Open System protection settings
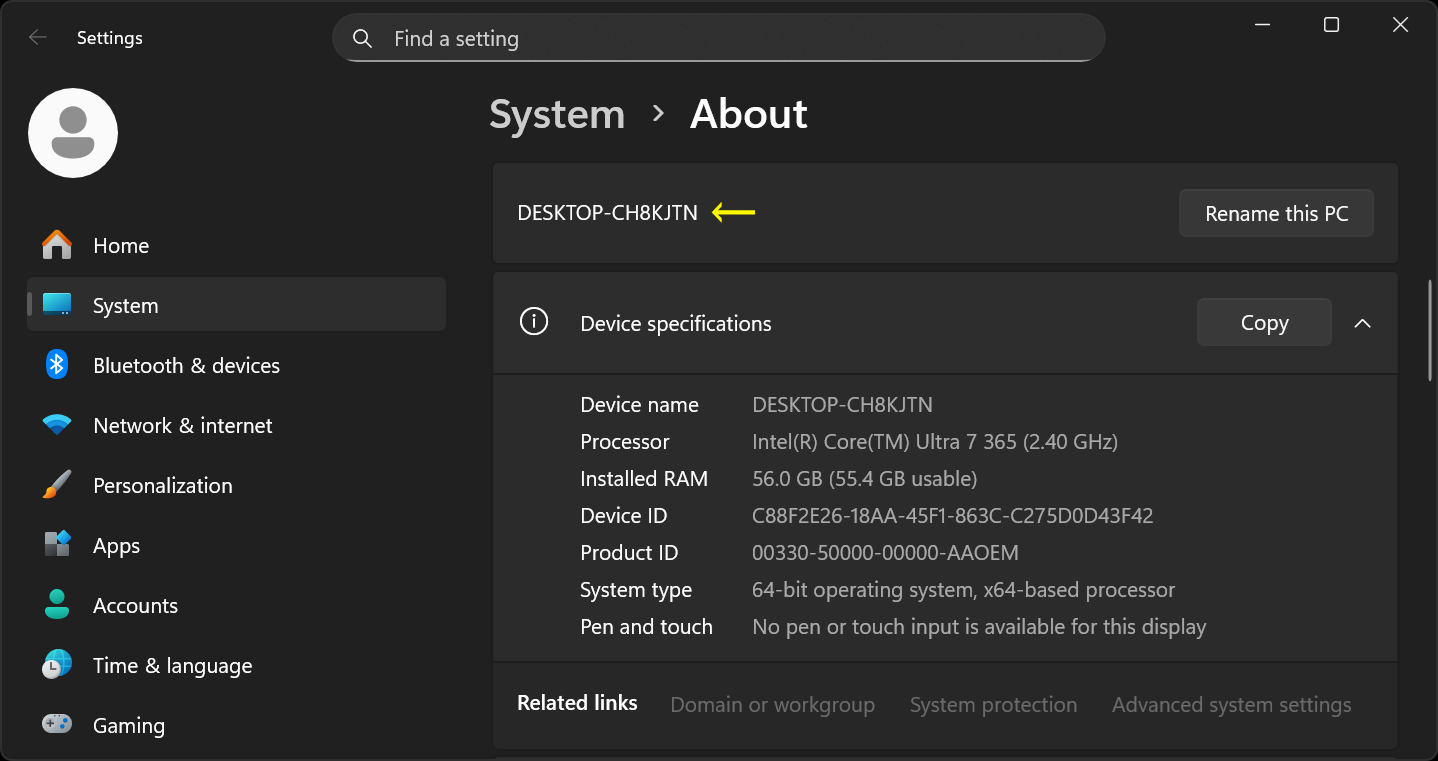Screen dimensions: 1438x761 click(x=993, y=704)
